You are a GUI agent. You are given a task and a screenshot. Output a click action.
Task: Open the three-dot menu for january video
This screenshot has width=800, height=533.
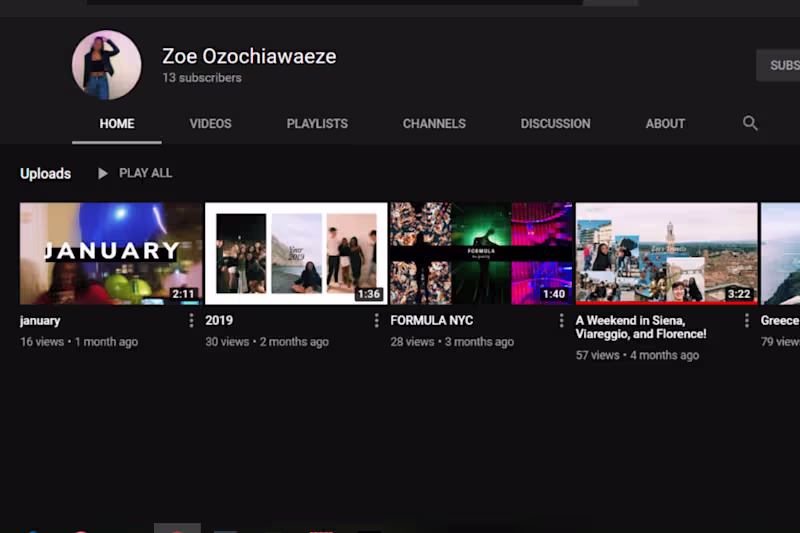(x=191, y=320)
